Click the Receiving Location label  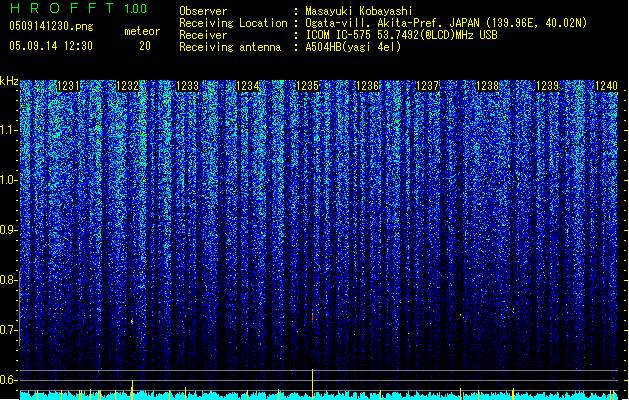coord(233,23)
